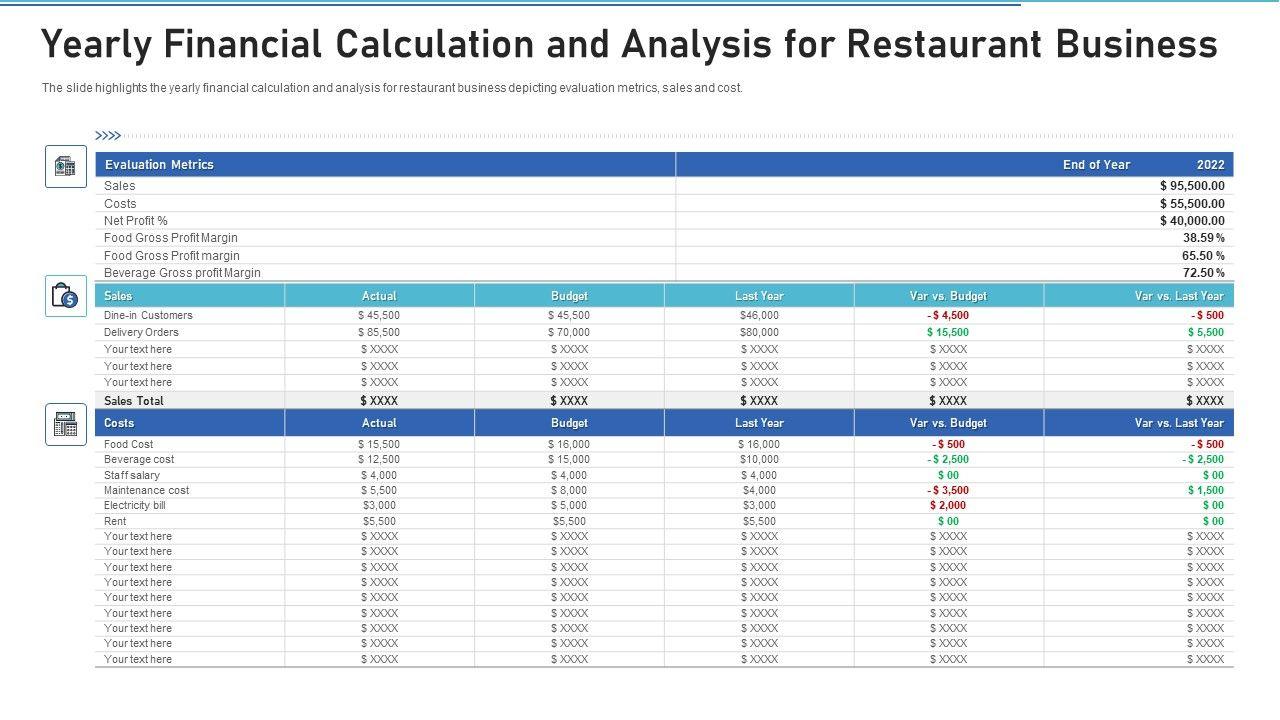Click the green $ 15,500 variance value
The width and height of the screenshot is (1280, 720).
[x=948, y=332]
